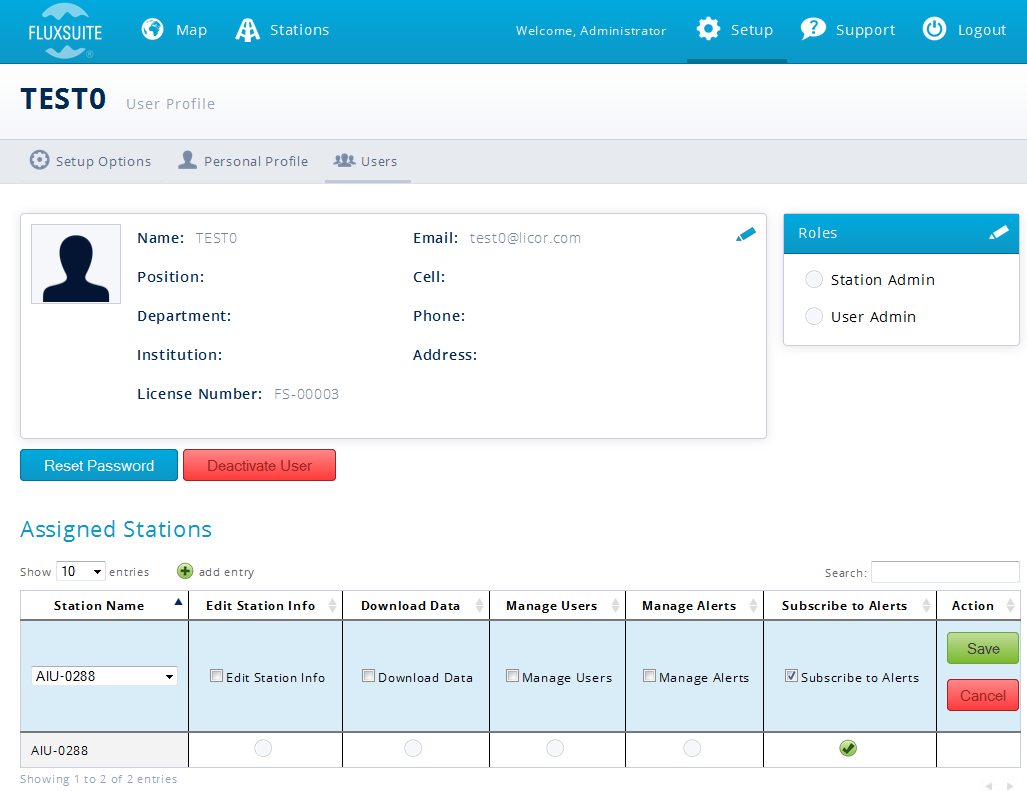Select the User Admin role
Screen dimensions: 1027x791
click(814, 316)
